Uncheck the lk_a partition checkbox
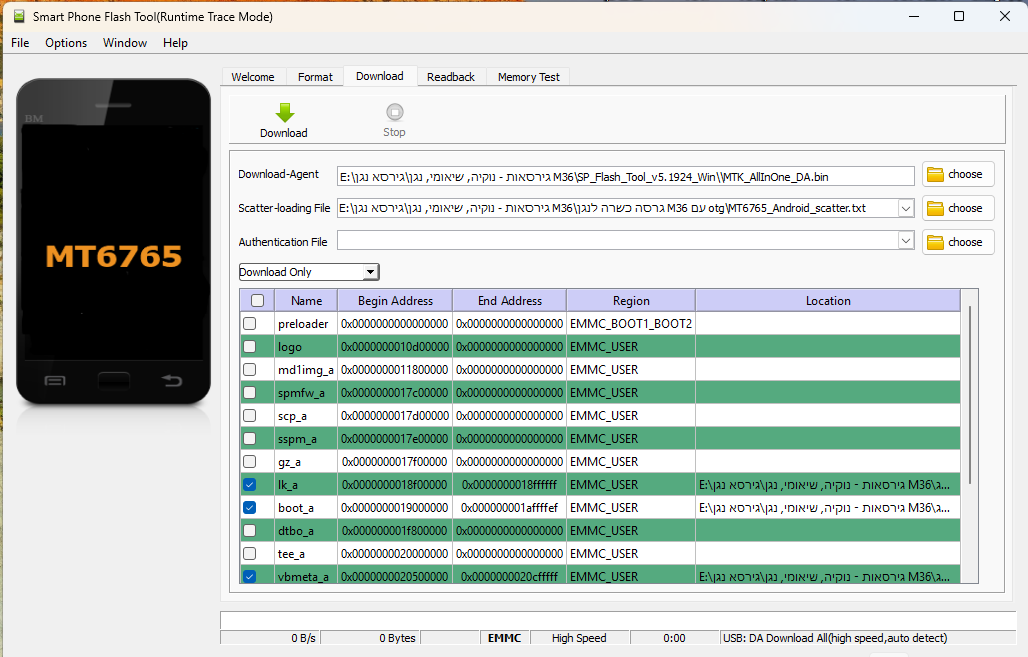 [x=250, y=484]
